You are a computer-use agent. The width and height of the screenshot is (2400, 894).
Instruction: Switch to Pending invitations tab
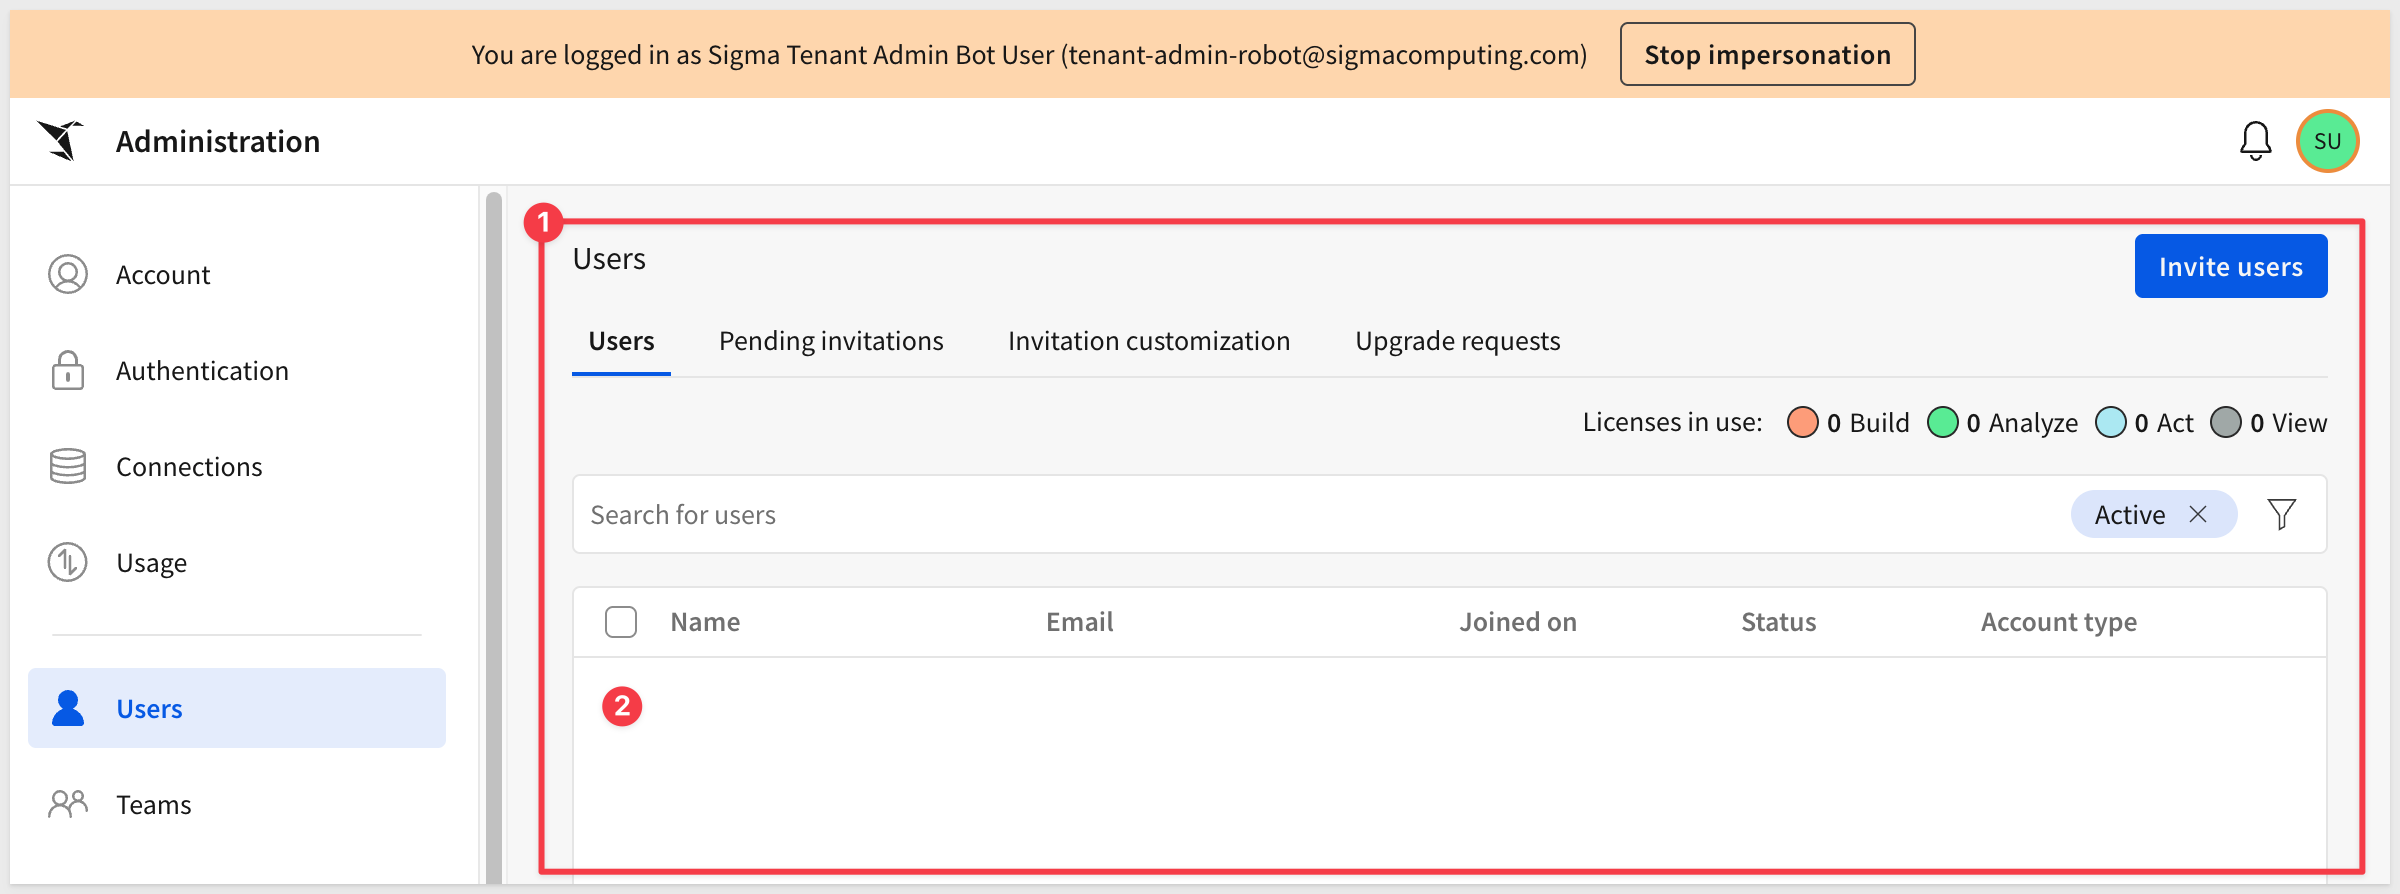point(831,342)
